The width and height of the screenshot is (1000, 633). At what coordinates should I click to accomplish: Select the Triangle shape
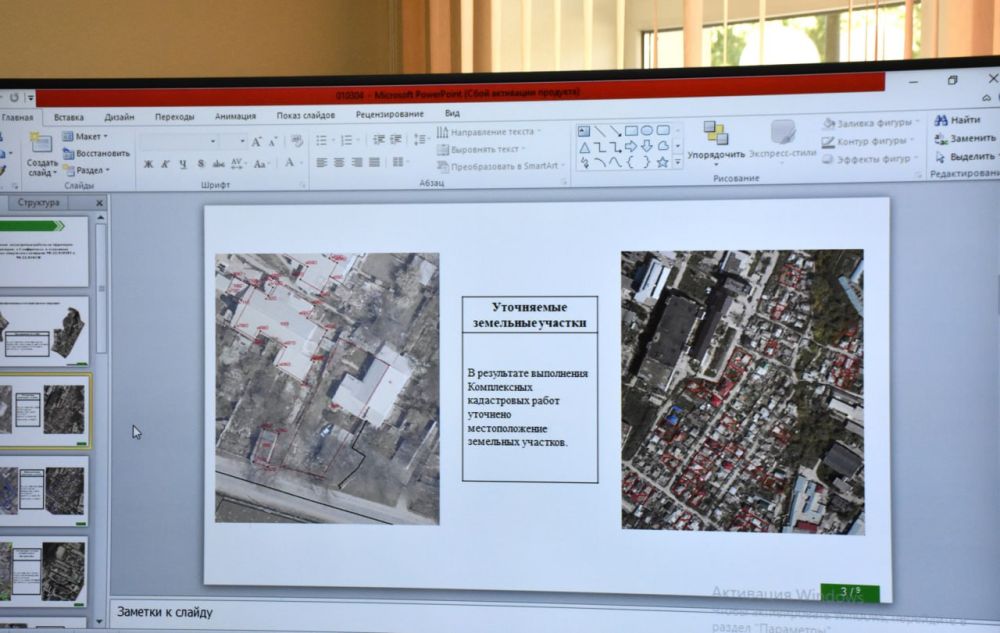tap(584, 148)
